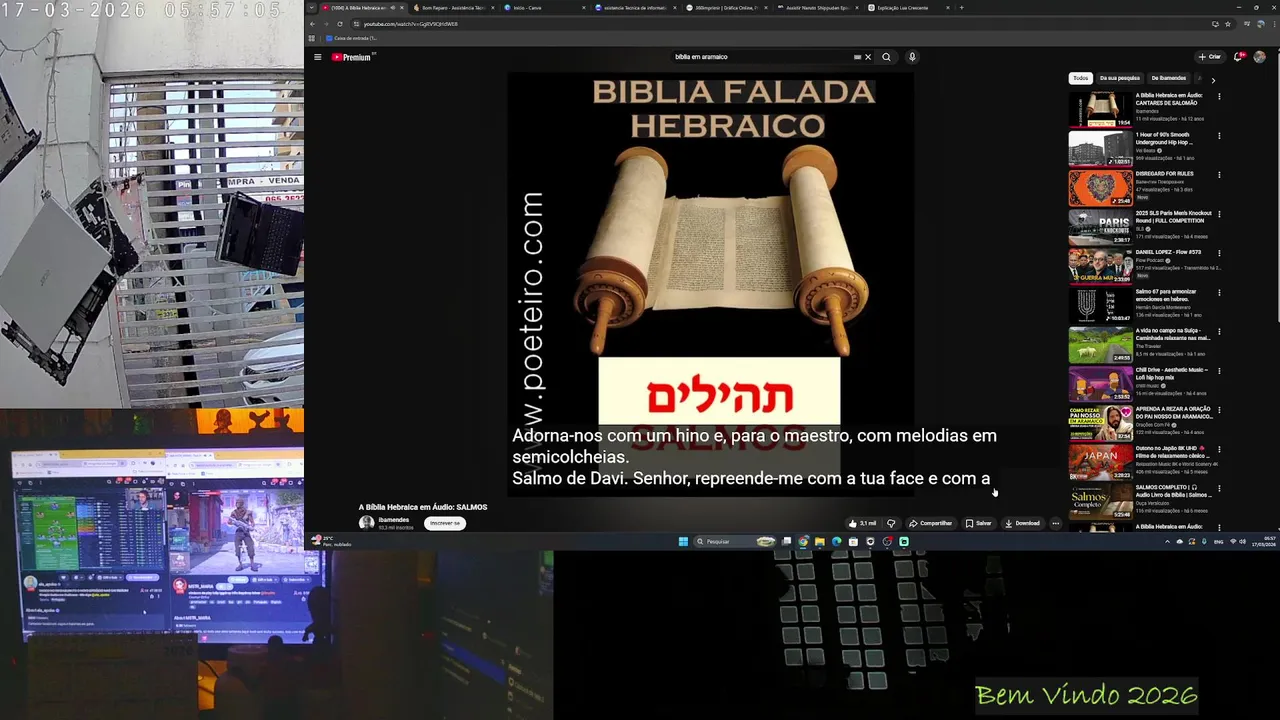Open the Windows Start button
The image size is (1280, 720).
(683, 542)
